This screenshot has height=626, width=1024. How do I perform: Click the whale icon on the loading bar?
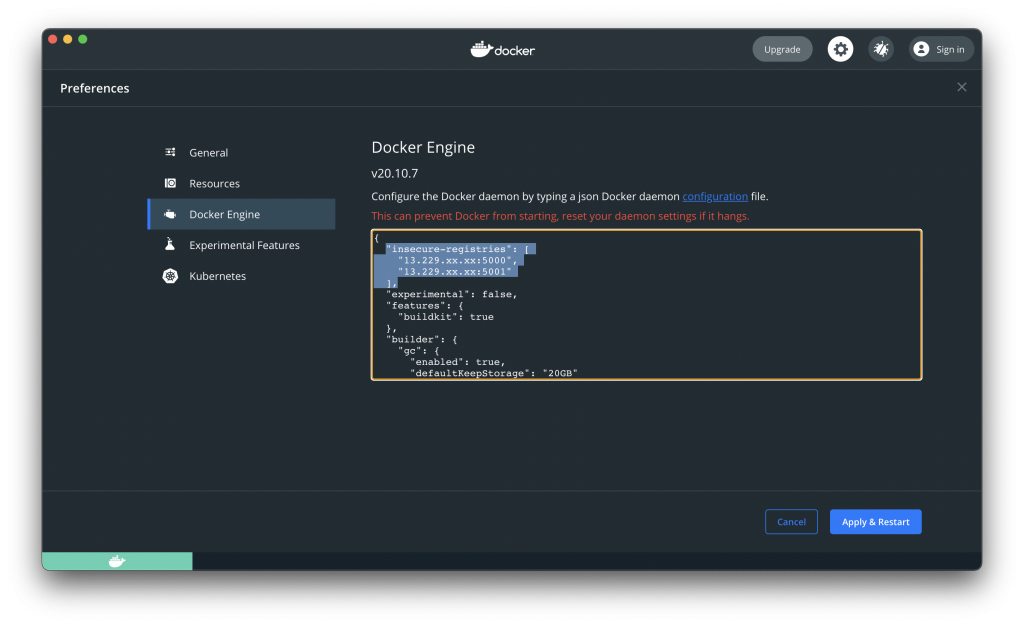[117, 561]
